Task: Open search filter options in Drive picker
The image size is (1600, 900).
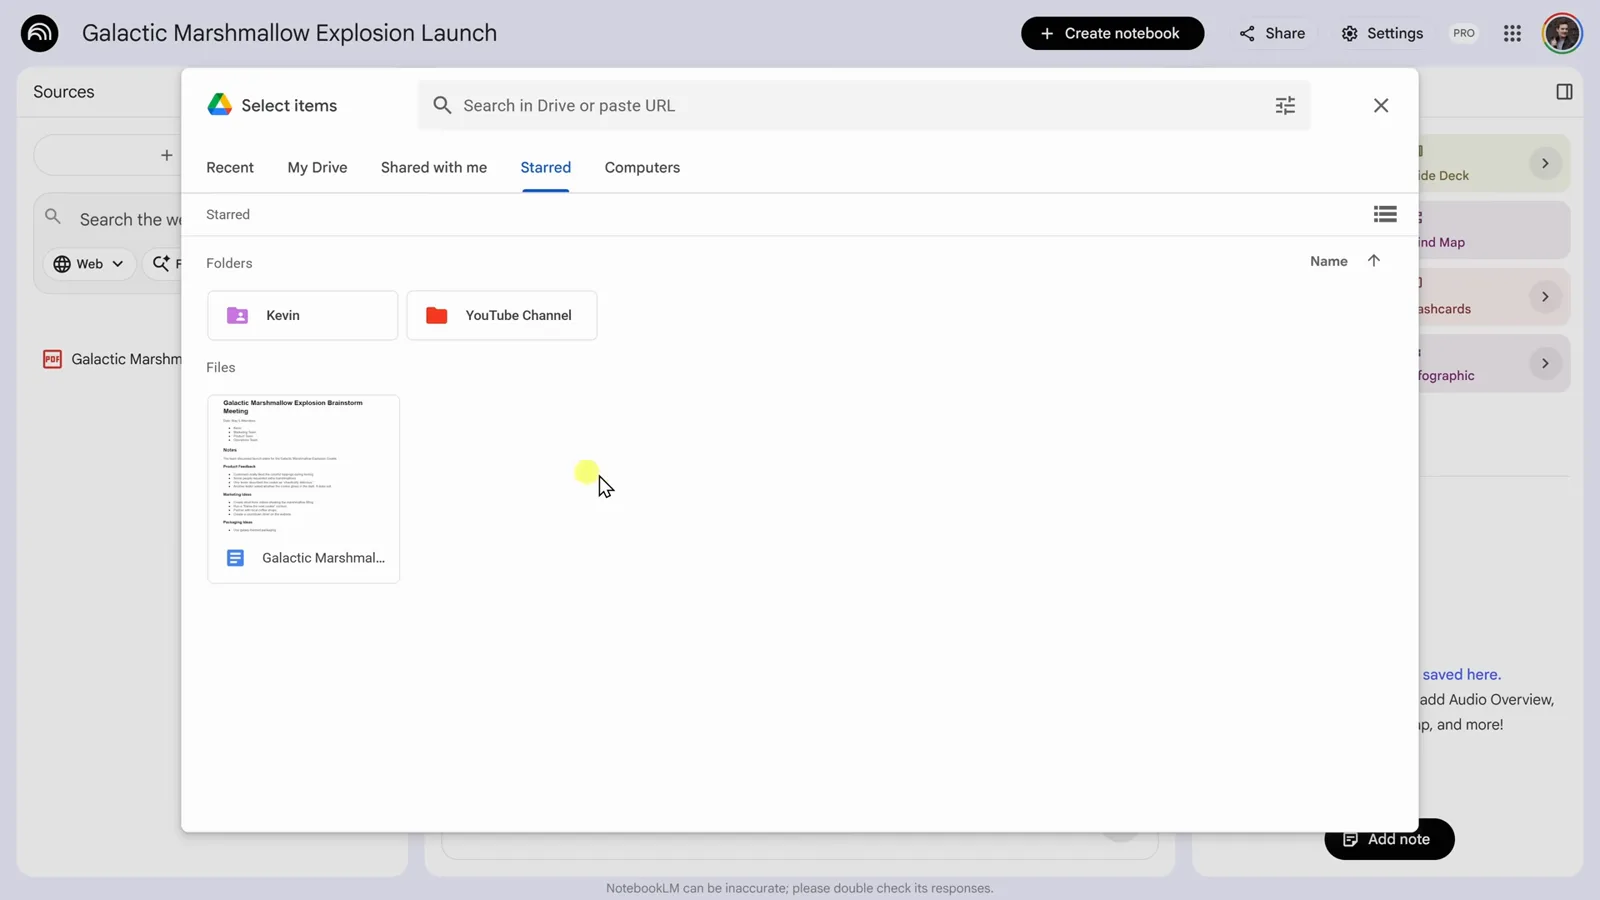Action: 1285,105
